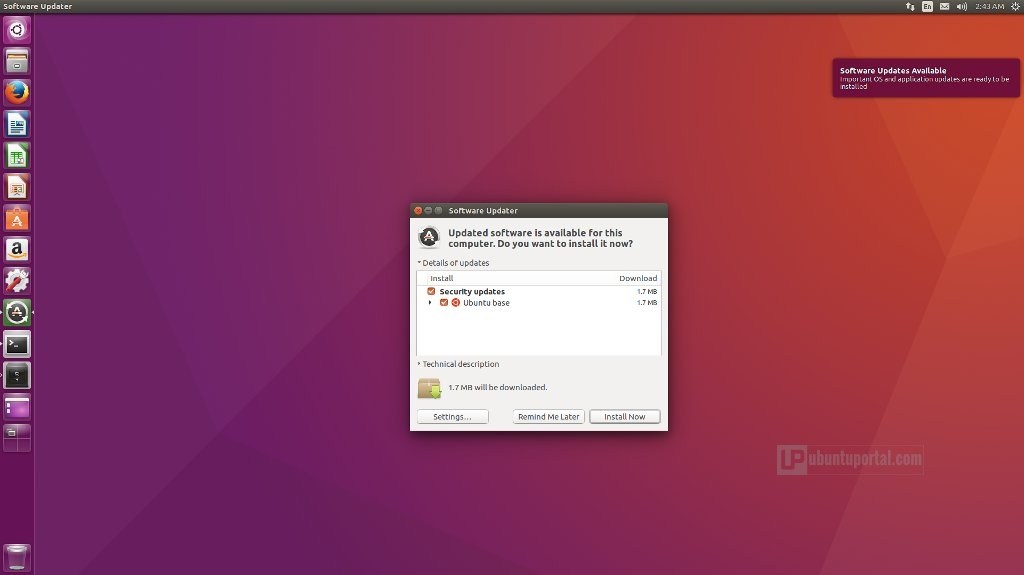1024x575 pixels.
Task: Minimize the Software Updater dialog
Action: coord(428,210)
